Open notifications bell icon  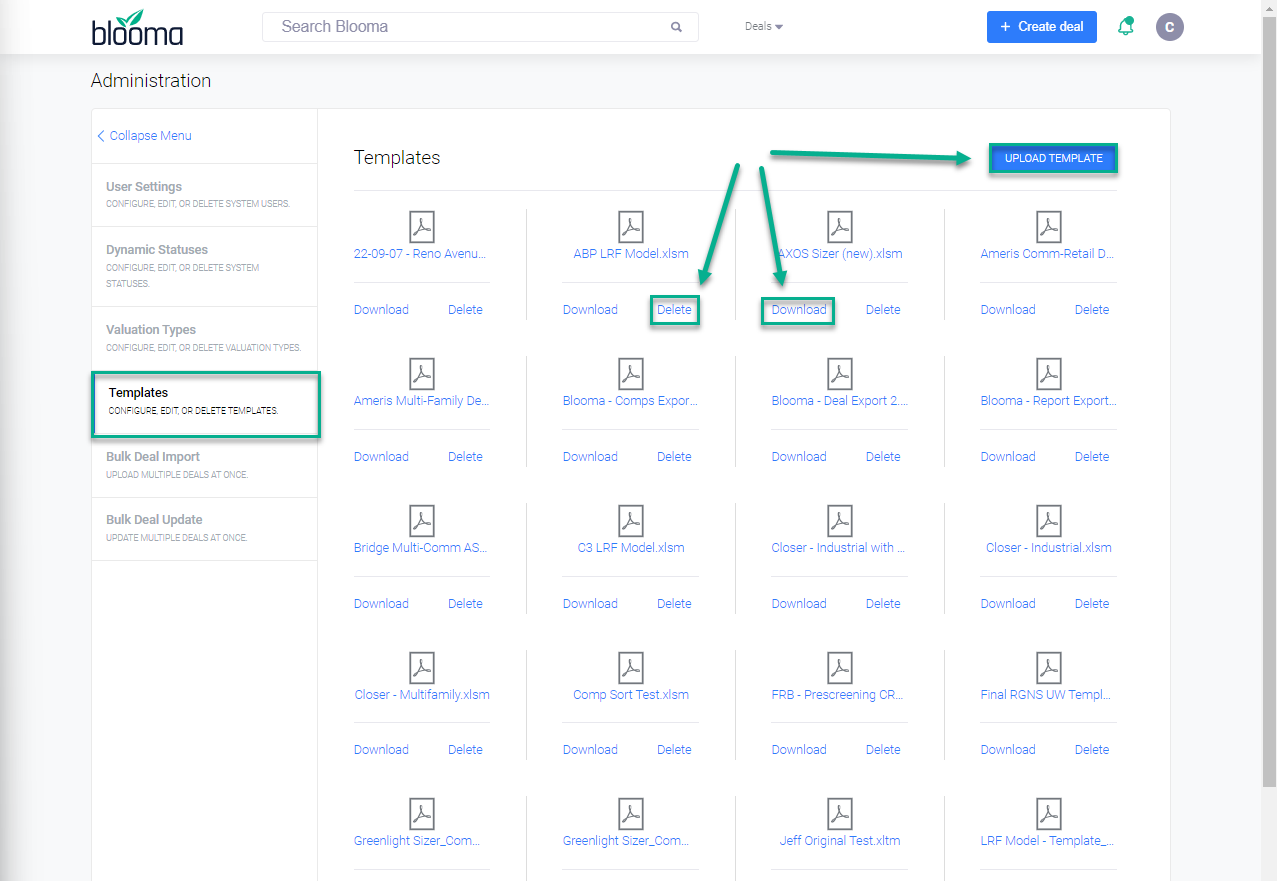pyautogui.click(x=1126, y=26)
